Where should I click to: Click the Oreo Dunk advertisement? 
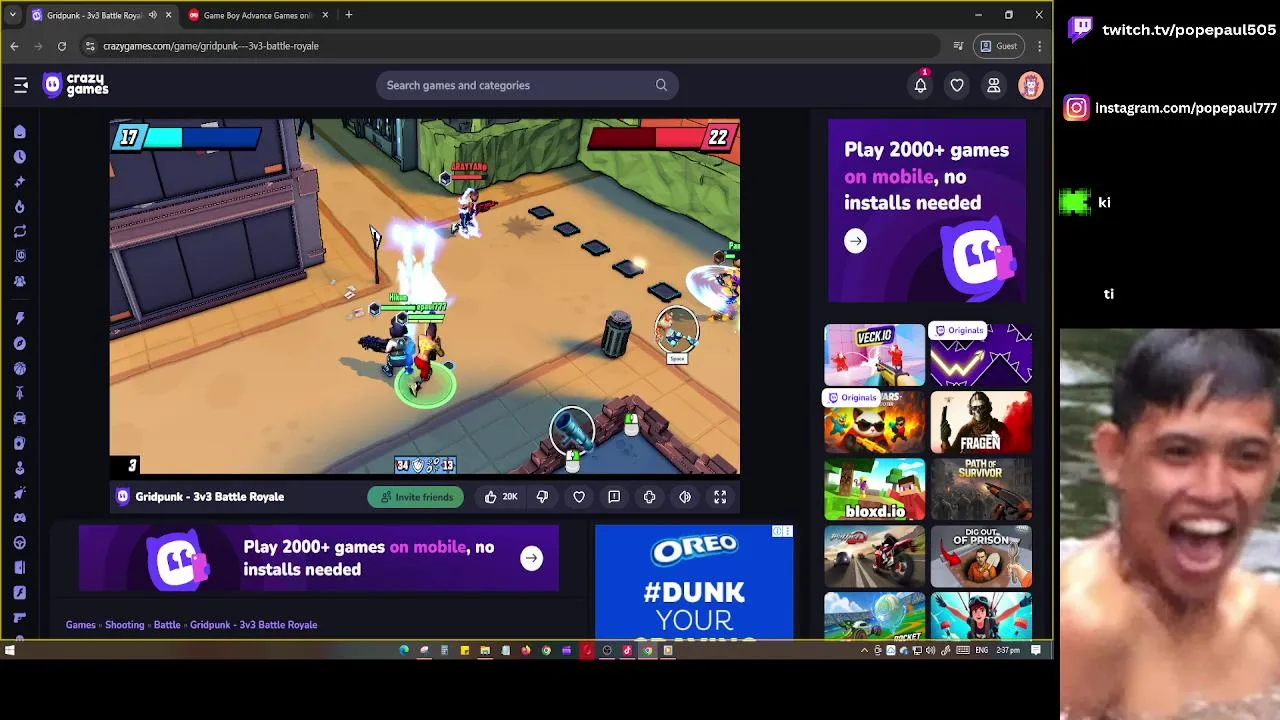694,582
